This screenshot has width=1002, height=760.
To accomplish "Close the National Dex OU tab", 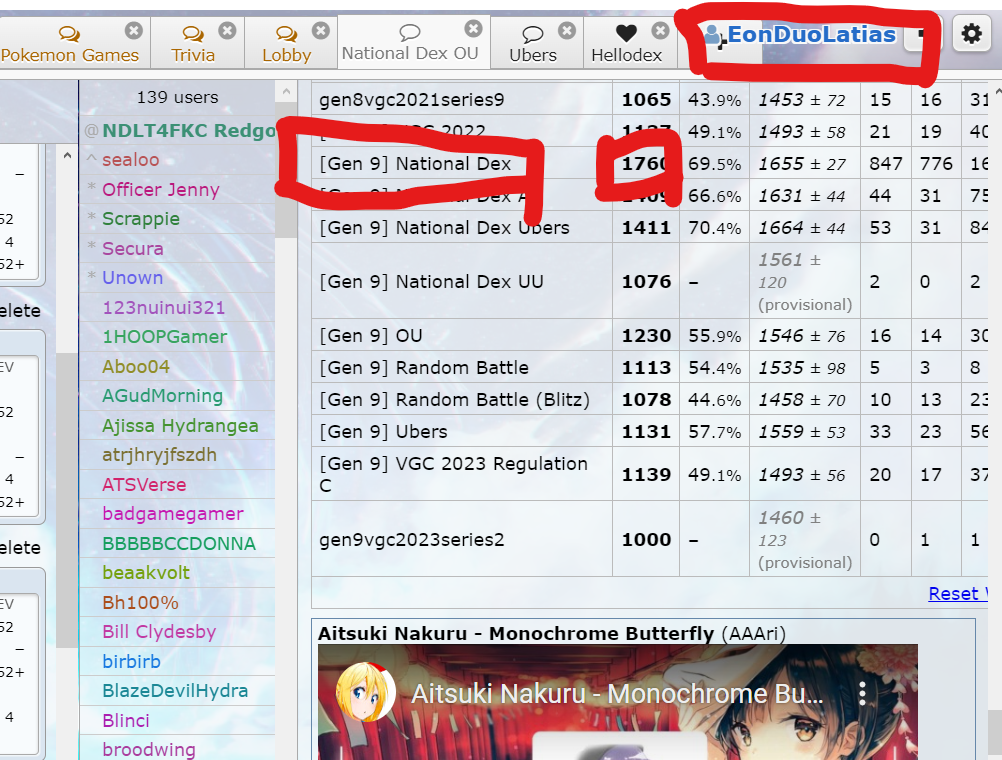I will click(x=473, y=29).
